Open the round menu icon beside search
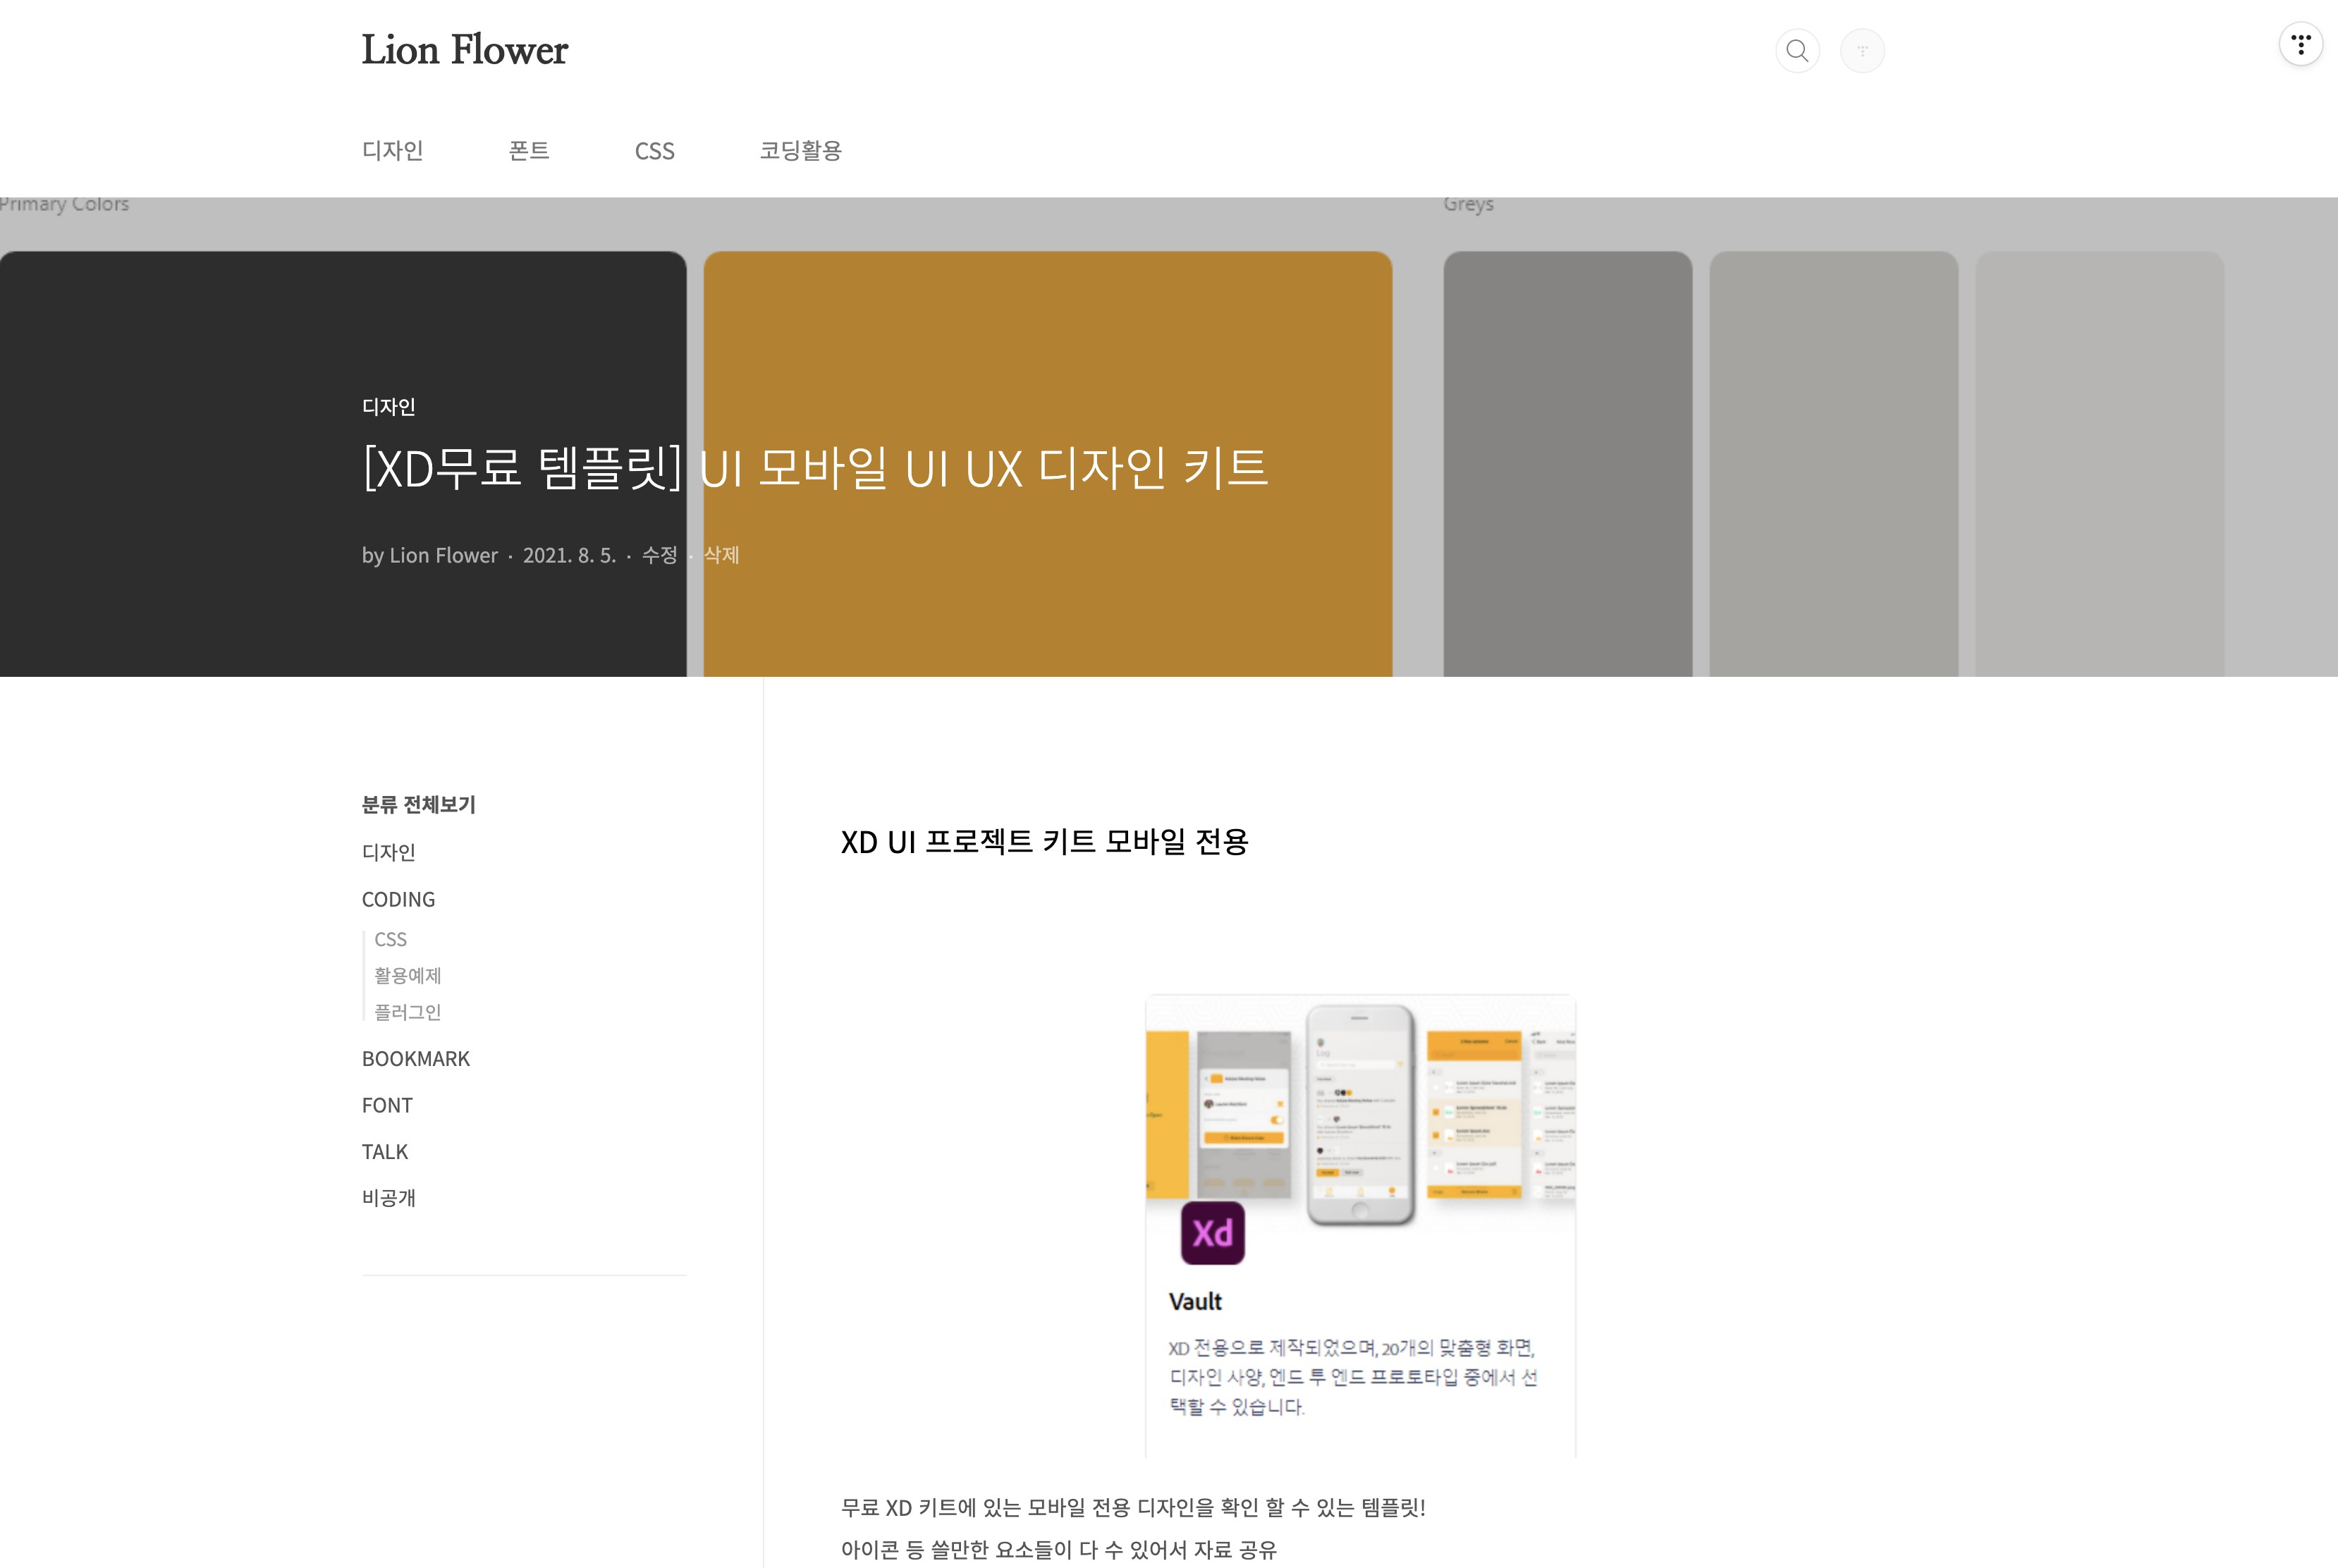This screenshot has height=1568, width=2338. 1862,51
